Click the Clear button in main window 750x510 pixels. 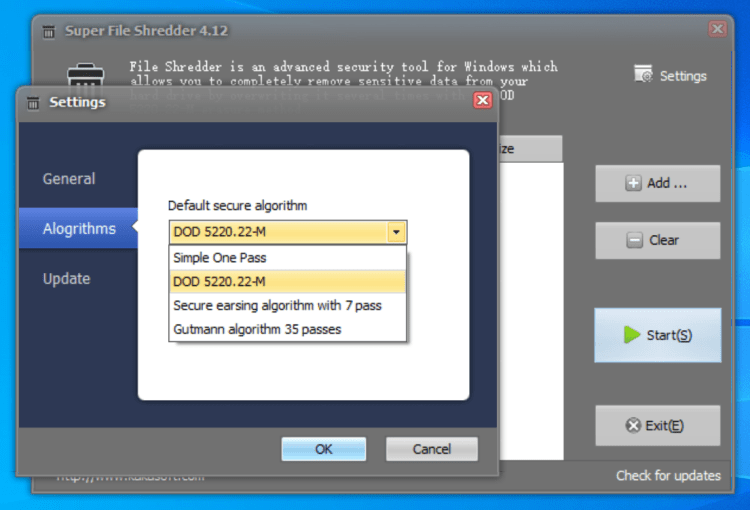pos(658,240)
